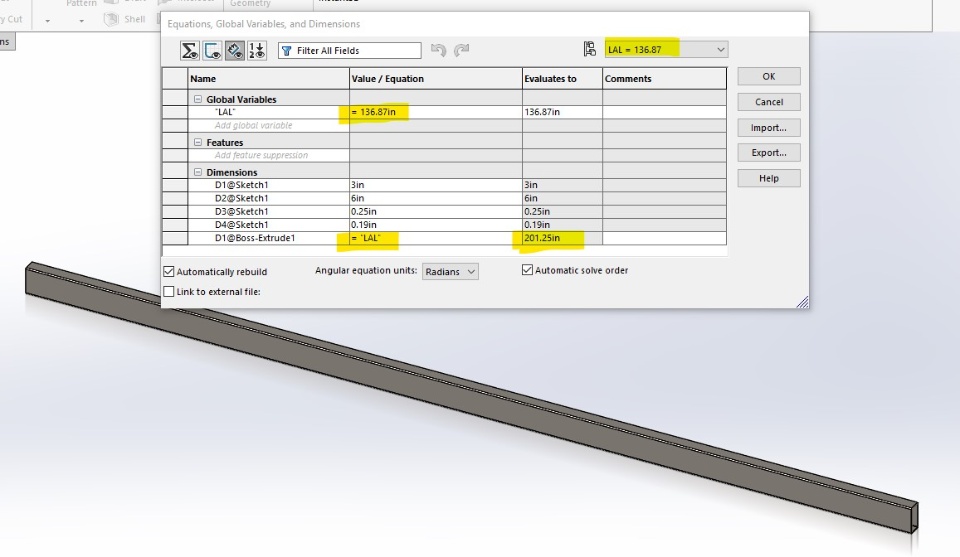960x557 pixels.
Task: Open the dropdown arrow under Cut
Action: 47,20
